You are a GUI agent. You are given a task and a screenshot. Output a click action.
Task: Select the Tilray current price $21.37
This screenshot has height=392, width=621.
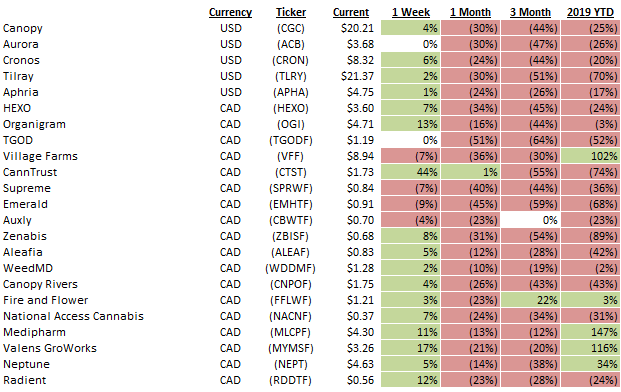point(357,76)
